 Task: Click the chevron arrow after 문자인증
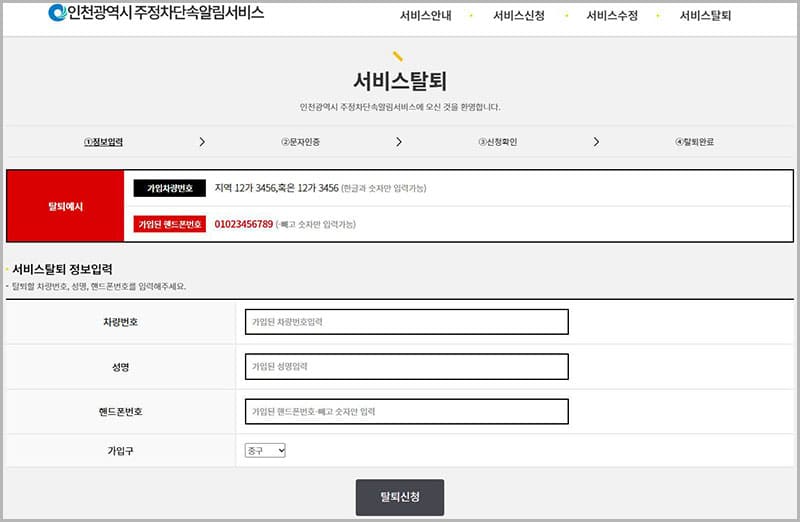399,142
